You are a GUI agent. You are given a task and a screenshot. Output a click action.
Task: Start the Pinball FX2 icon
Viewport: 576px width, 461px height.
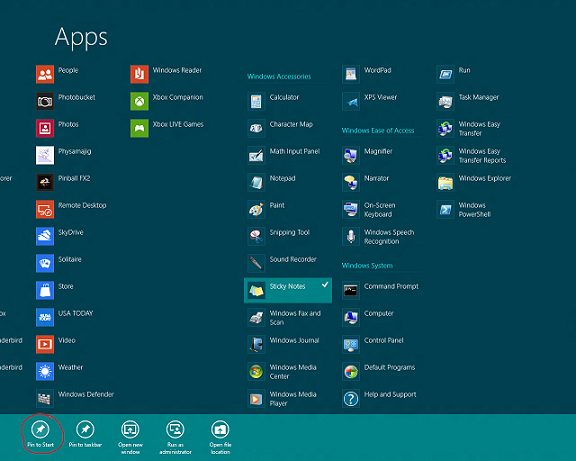(45, 182)
